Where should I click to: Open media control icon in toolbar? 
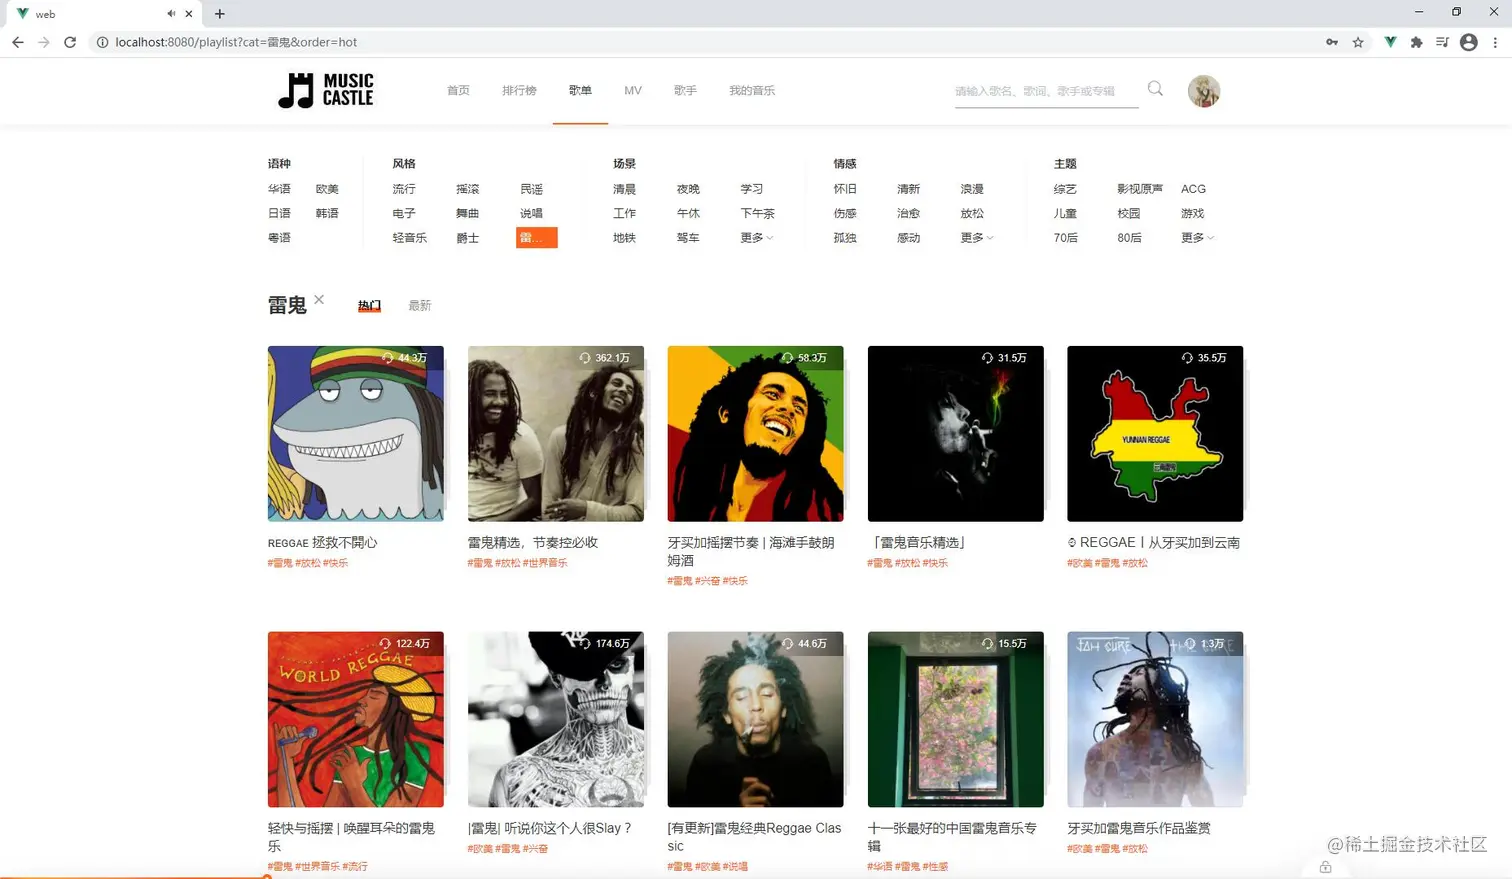1442,42
